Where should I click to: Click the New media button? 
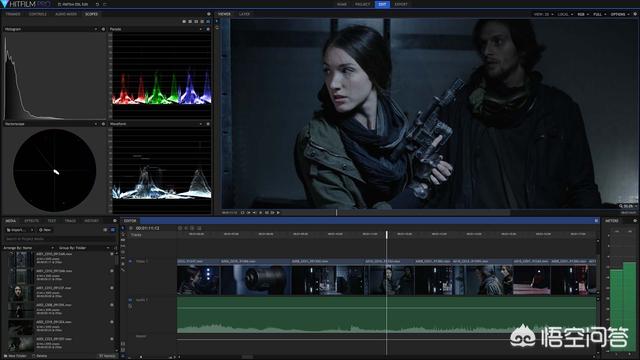click(45, 230)
